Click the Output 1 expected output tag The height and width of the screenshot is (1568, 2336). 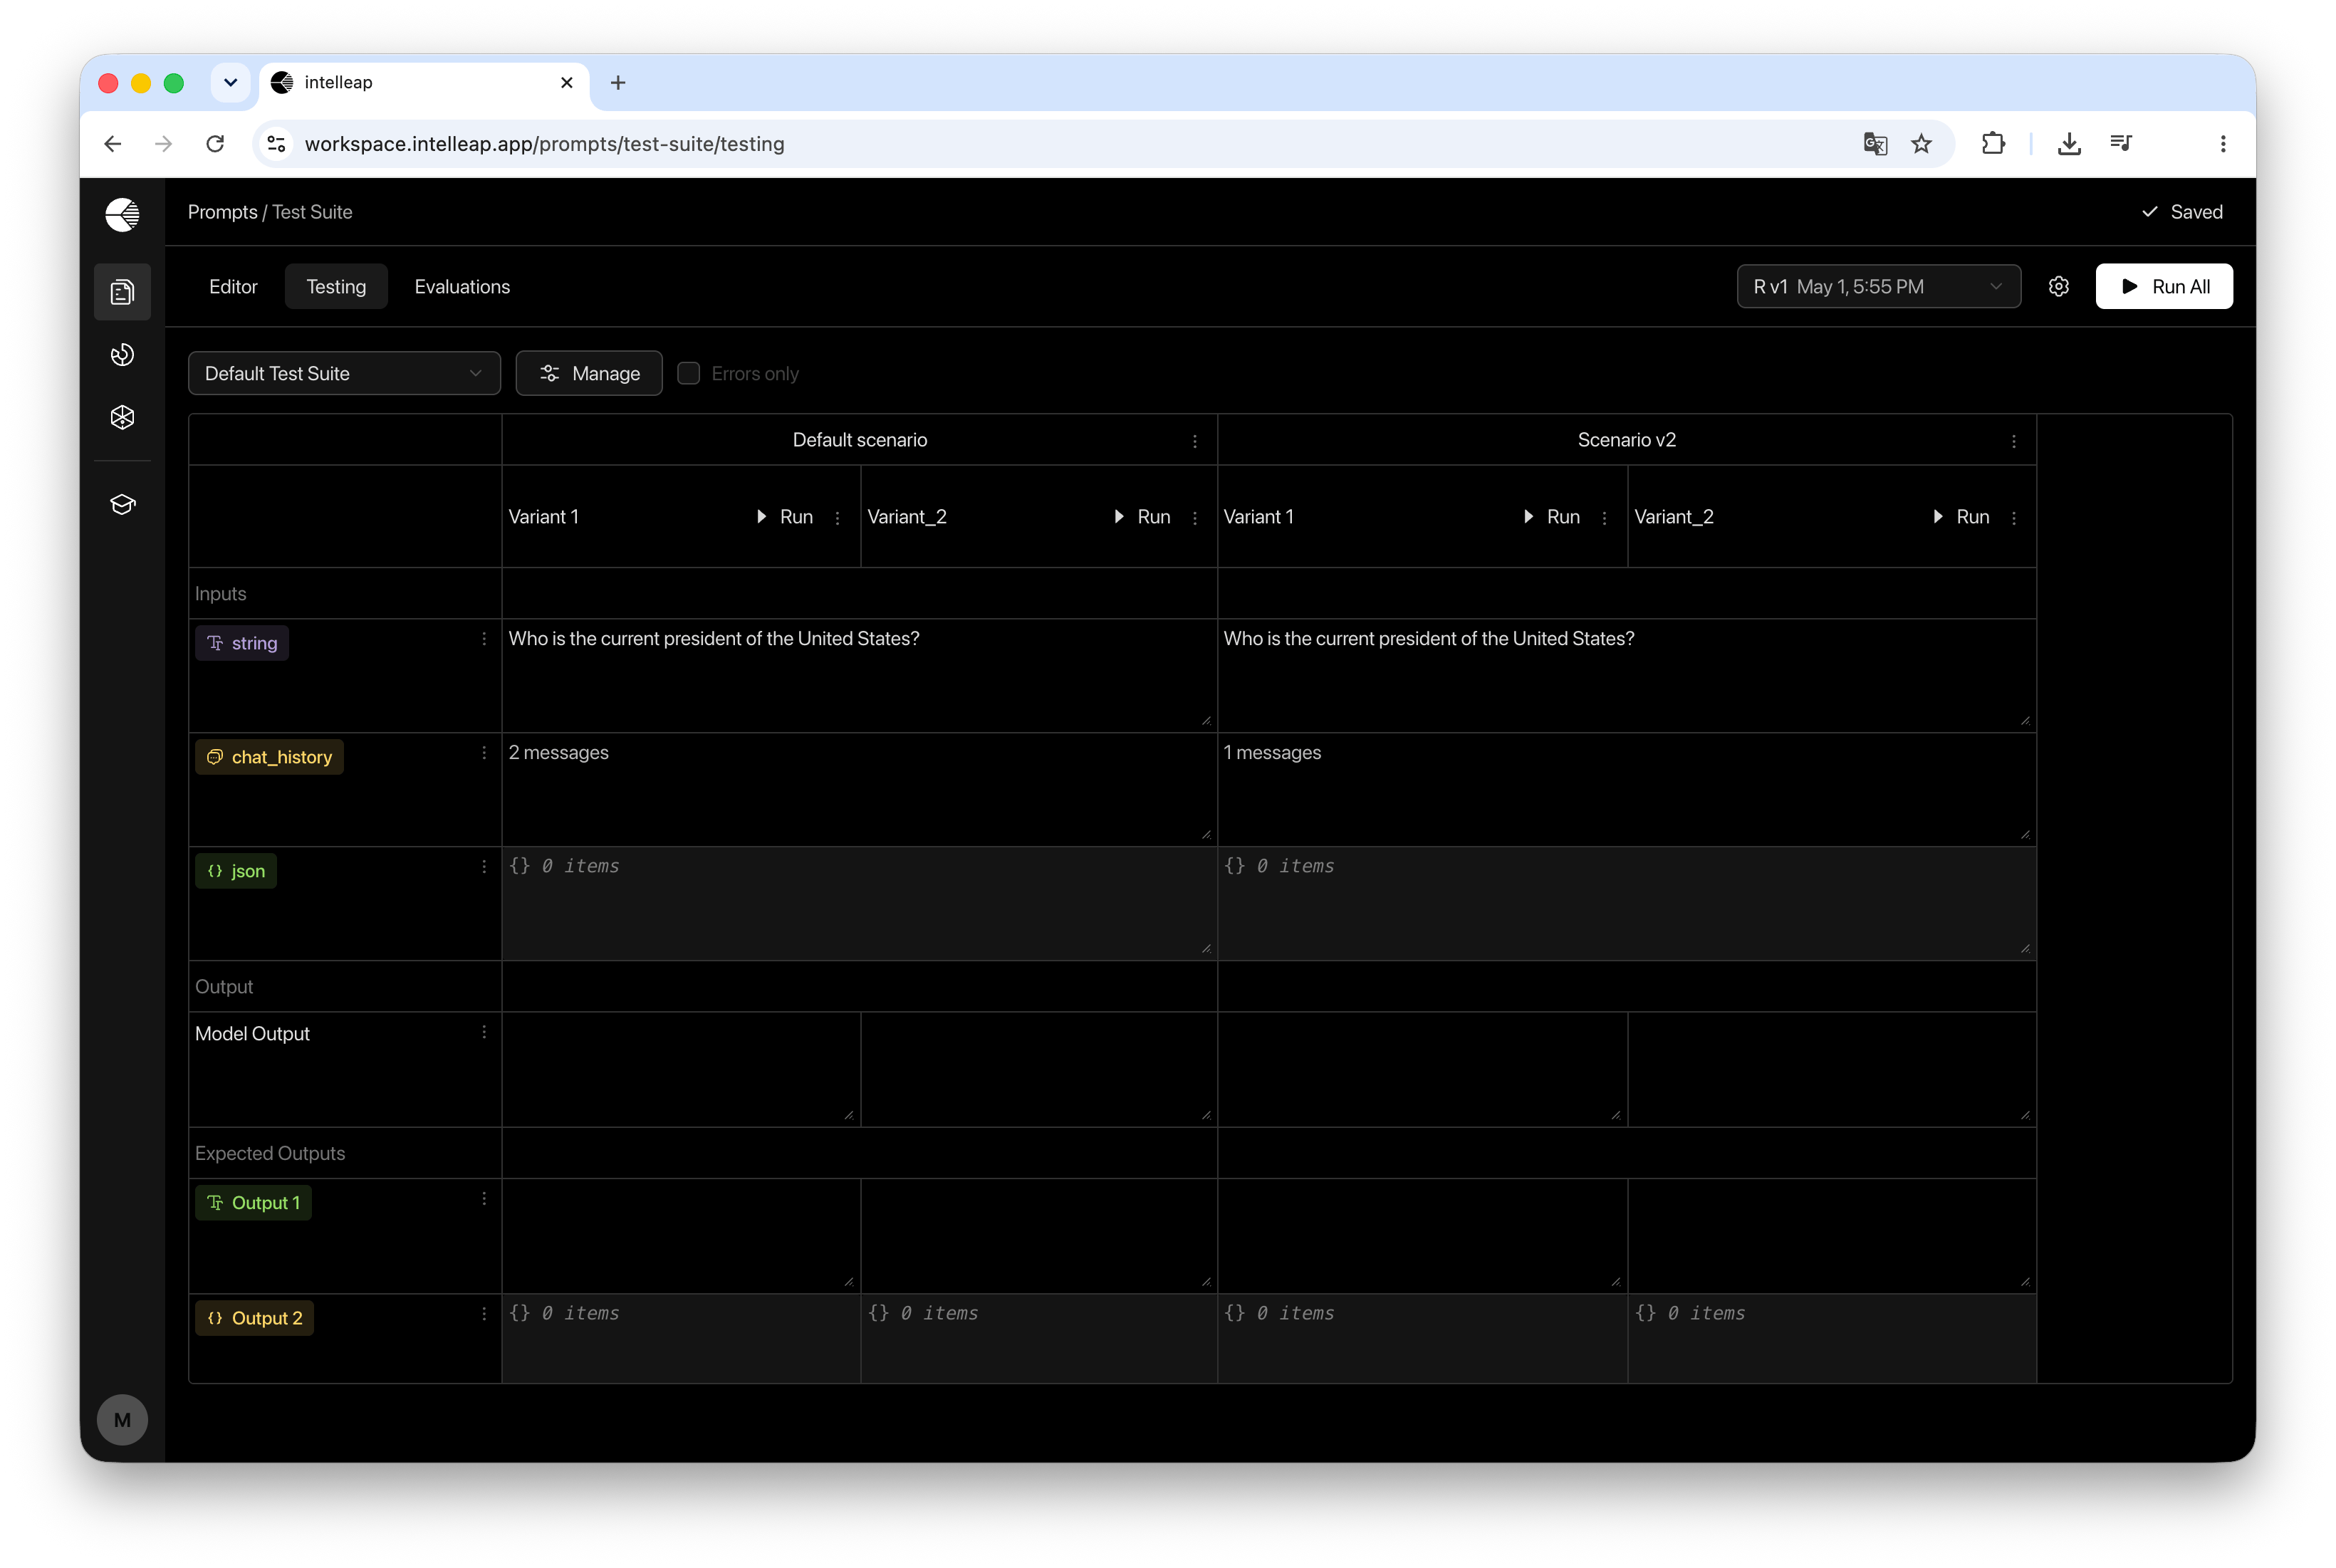253,1203
